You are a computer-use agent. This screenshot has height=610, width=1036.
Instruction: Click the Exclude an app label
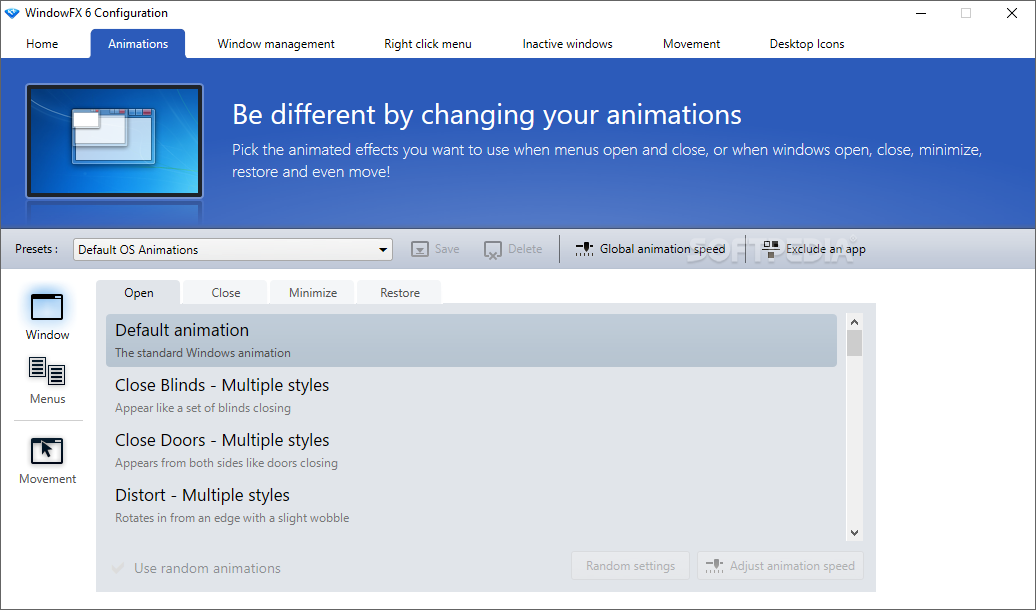826,249
